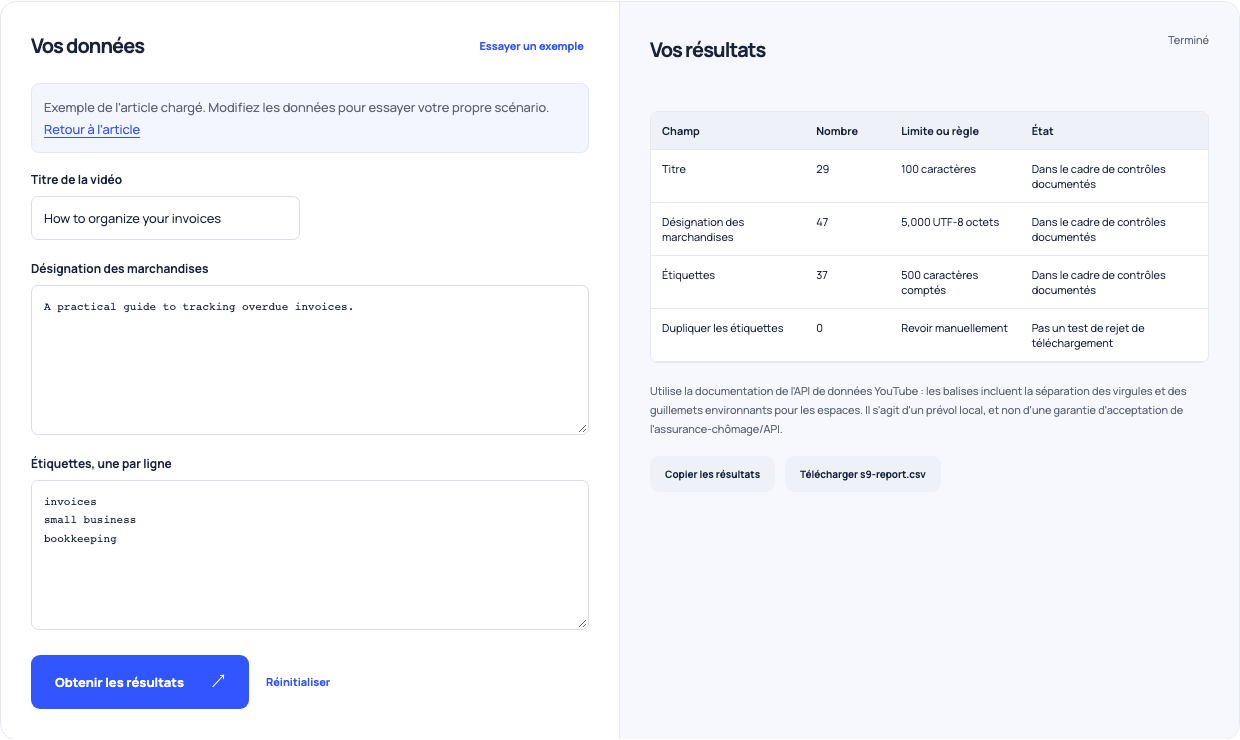Click the Obtenir les résultats button
This screenshot has height=740, width=1240.
(140, 682)
